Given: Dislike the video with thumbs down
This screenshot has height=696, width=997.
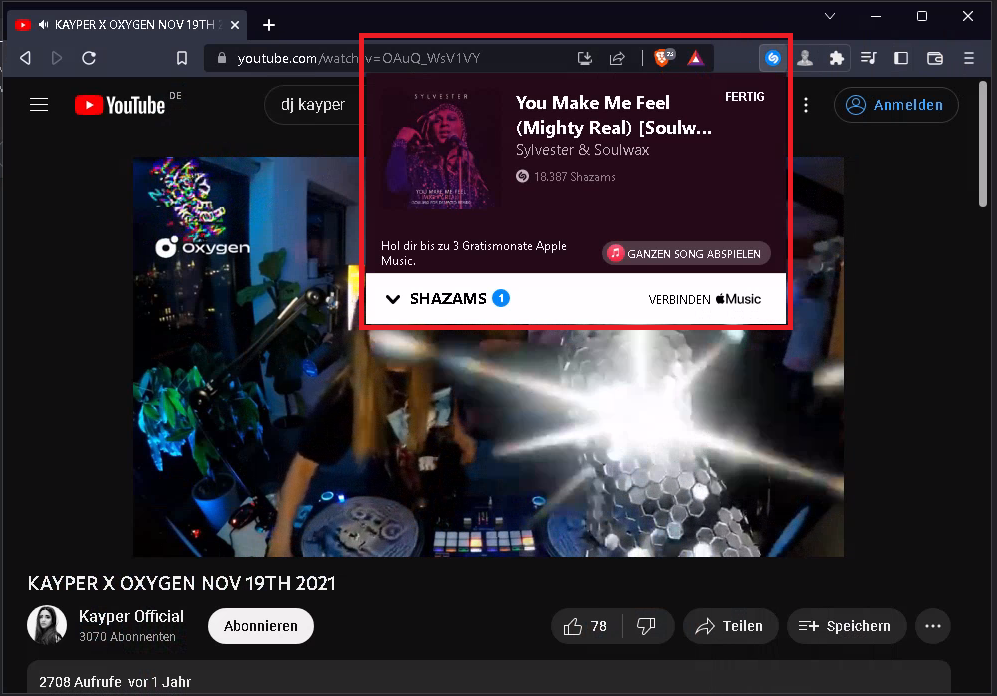Looking at the screenshot, I should tap(646, 626).
